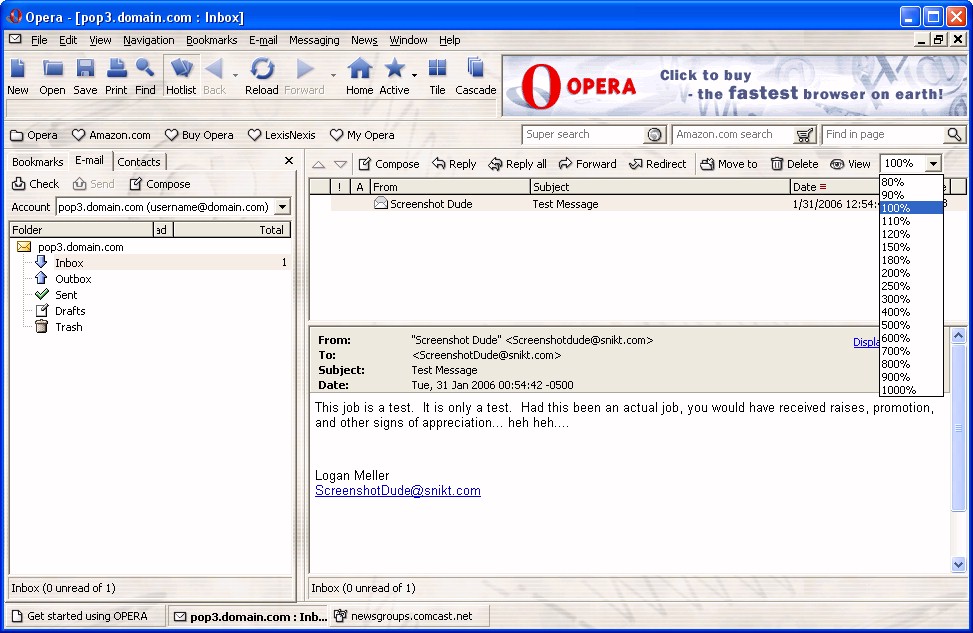Screen dimensions: 973x633
Task: Select 200% in the zoom list
Action: pyautogui.click(x=911, y=273)
